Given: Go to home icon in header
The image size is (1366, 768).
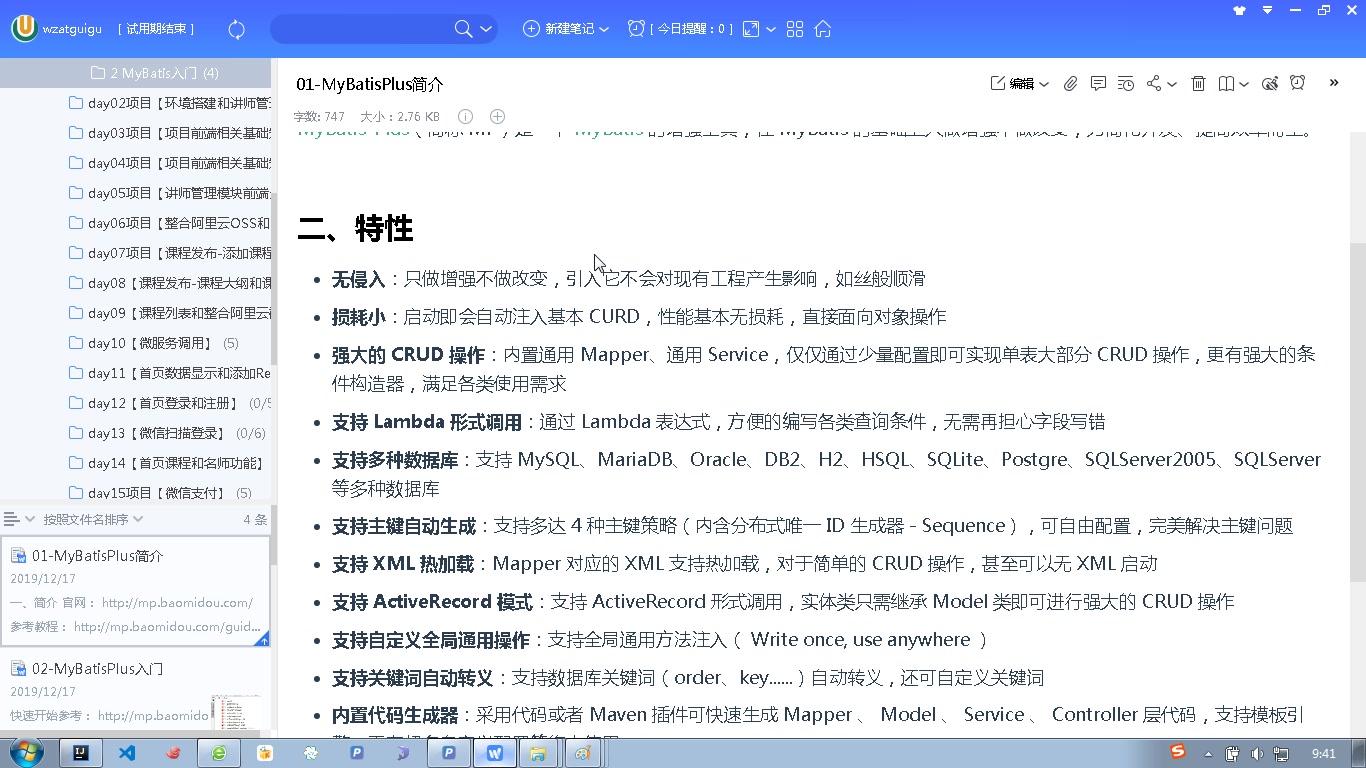Looking at the screenshot, I should 823,29.
